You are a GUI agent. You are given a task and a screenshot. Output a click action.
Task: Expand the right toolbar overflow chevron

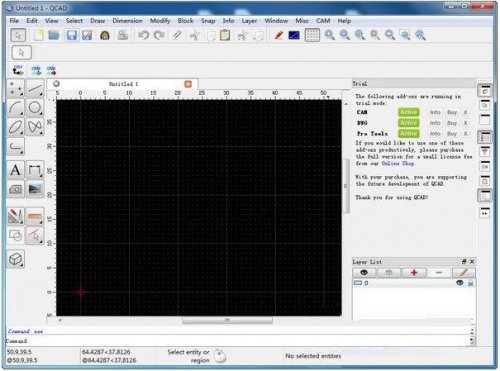(x=485, y=213)
